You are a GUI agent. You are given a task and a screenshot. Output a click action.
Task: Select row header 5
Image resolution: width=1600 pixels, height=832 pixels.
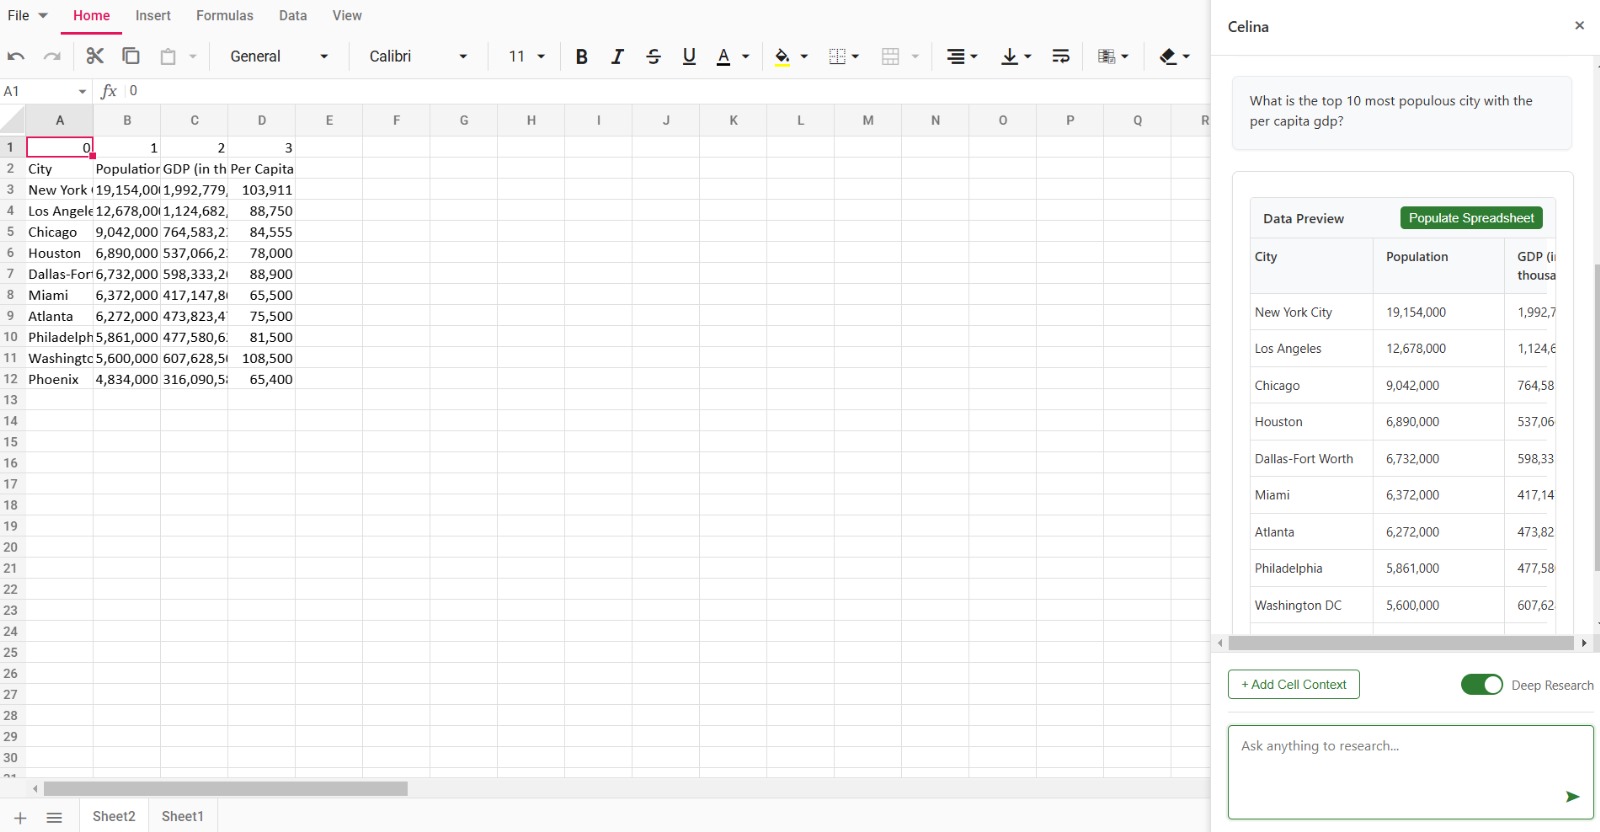coord(11,232)
